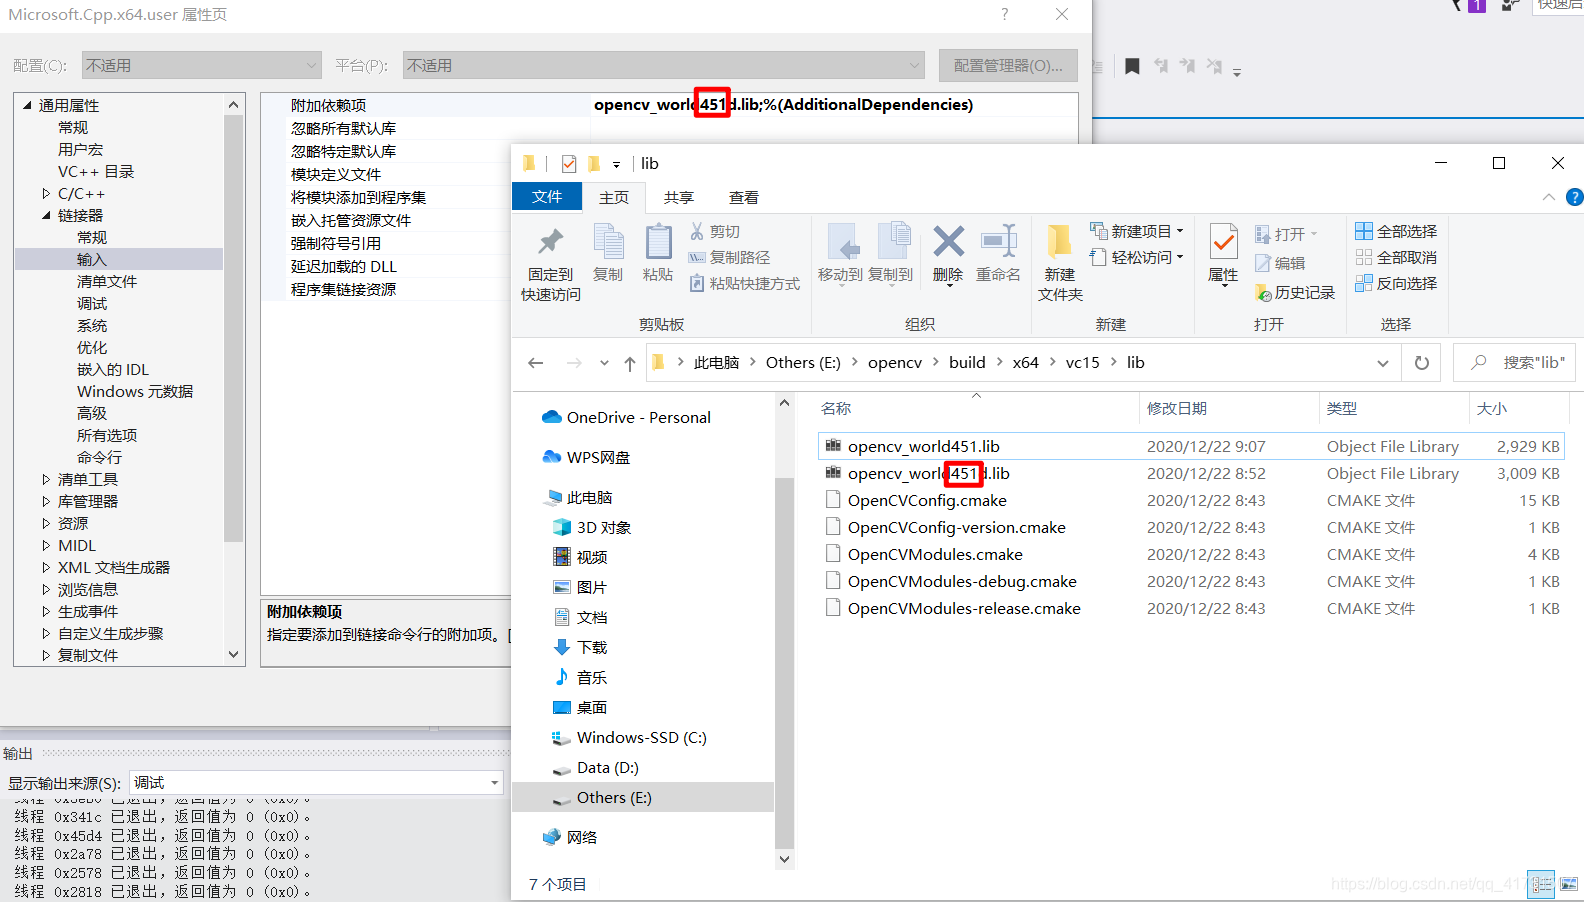Open recent locations dropdown arrow
Image resolution: width=1584 pixels, height=902 pixels.
[x=604, y=363]
